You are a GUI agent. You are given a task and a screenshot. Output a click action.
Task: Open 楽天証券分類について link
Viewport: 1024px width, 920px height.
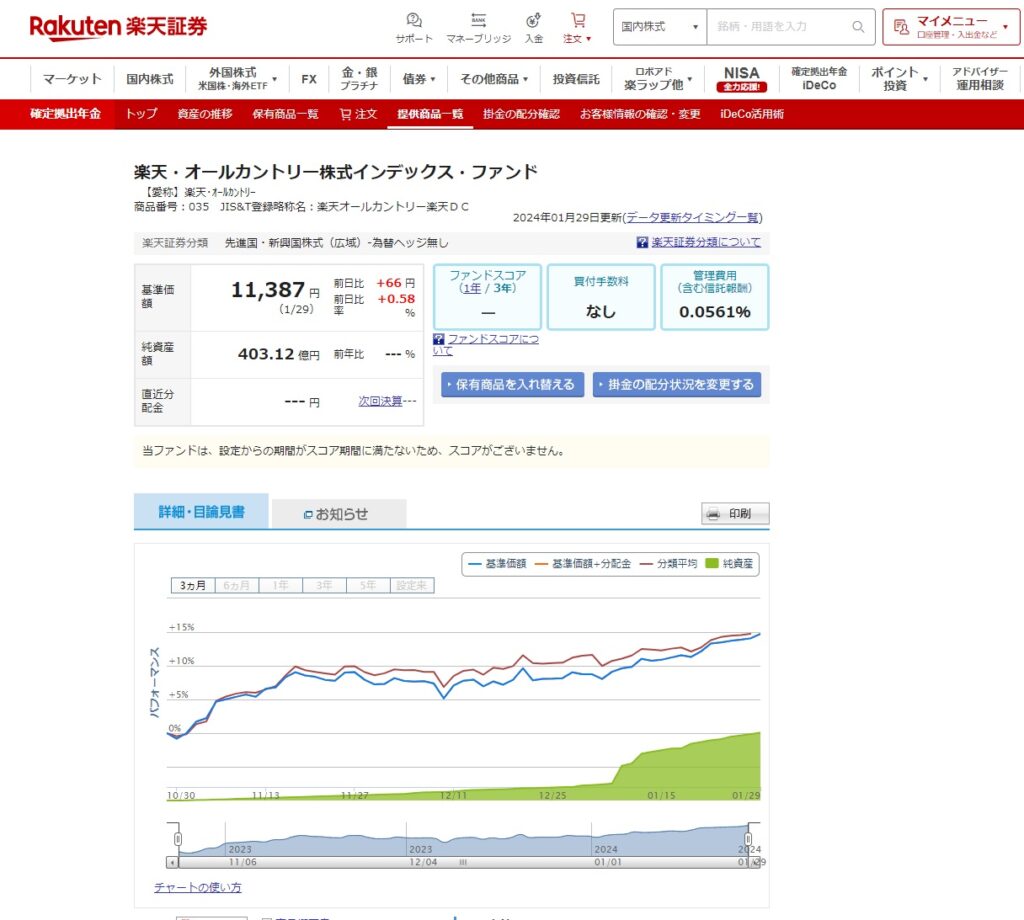click(706, 242)
